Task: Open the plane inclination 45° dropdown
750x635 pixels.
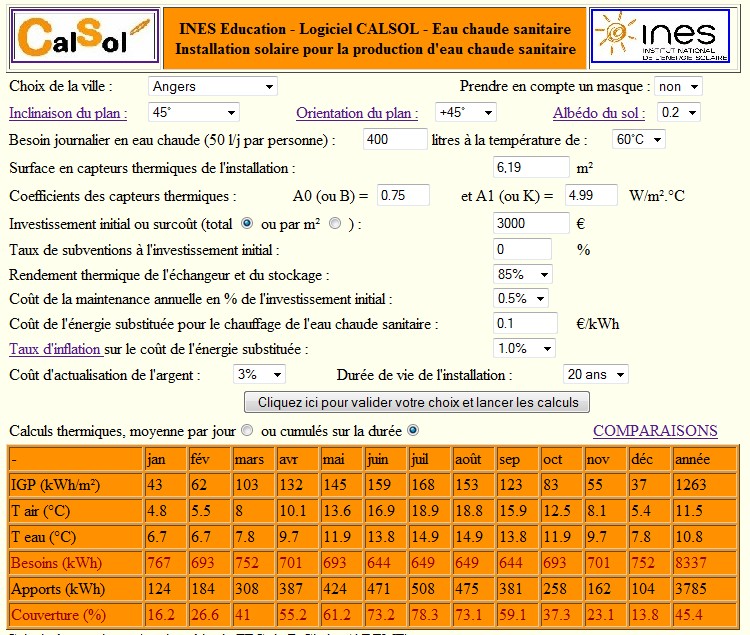Action: (194, 113)
